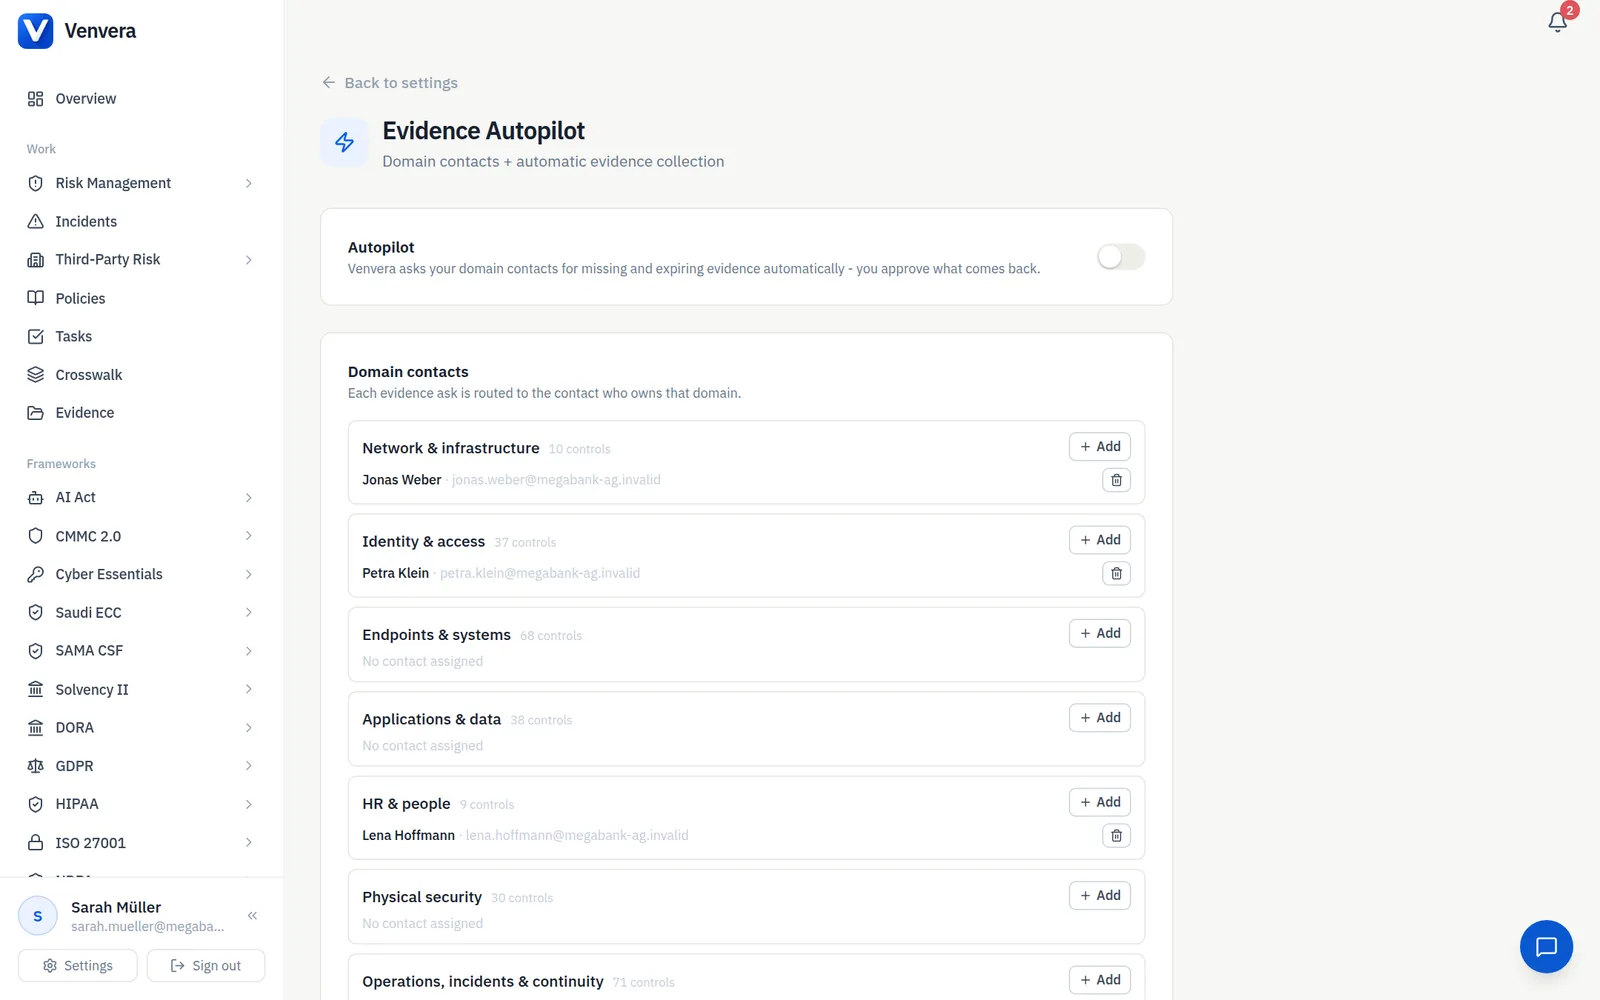Add contact for Endpoints & systems
Image resolution: width=1600 pixels, height=1000 pixels.
1099,633
